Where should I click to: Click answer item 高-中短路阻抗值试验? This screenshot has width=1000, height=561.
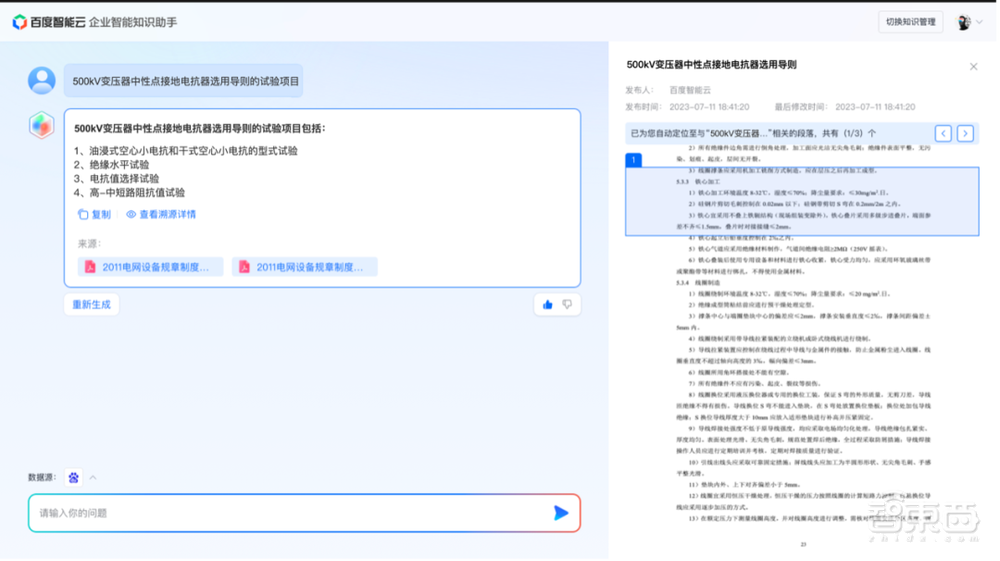point(129,193)
